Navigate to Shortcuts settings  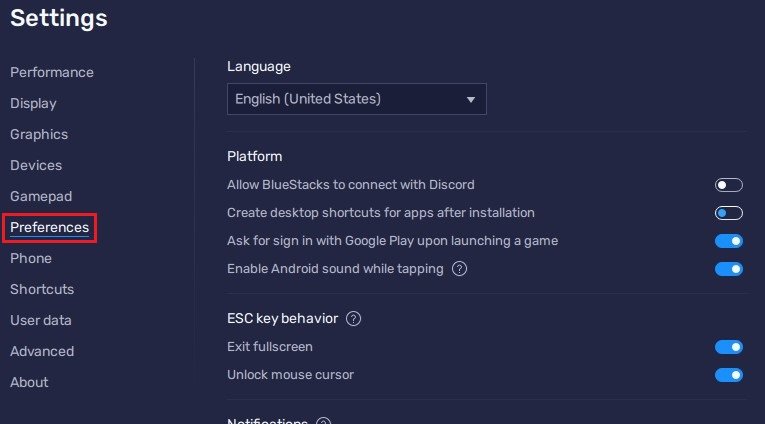coord(42,289)
